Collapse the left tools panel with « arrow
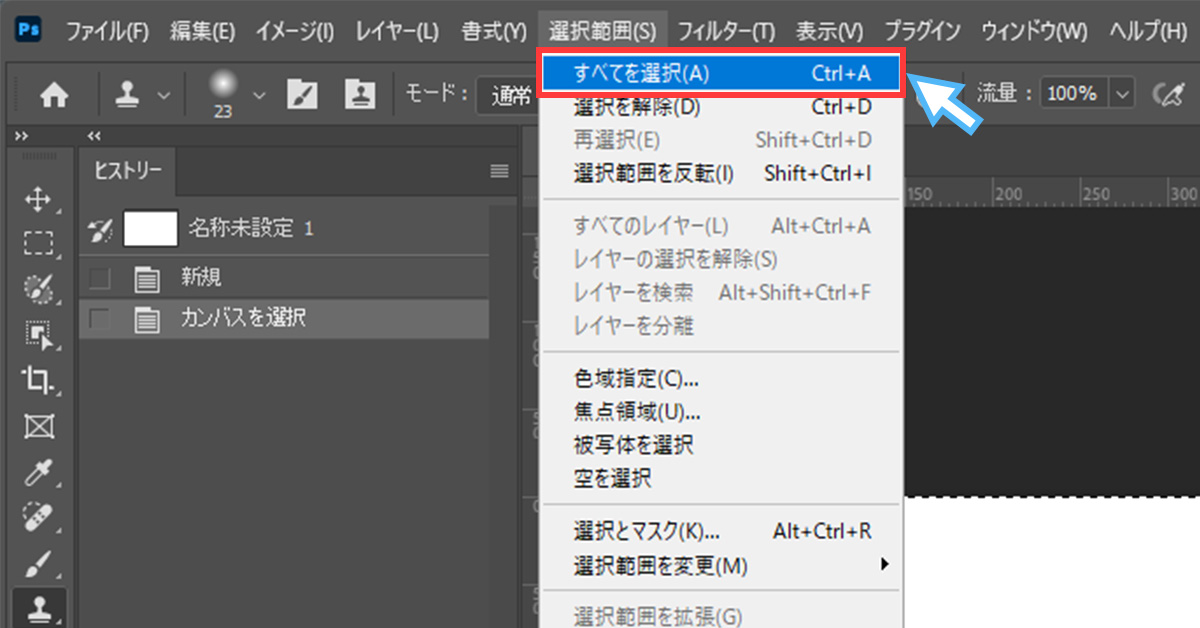 94,135
